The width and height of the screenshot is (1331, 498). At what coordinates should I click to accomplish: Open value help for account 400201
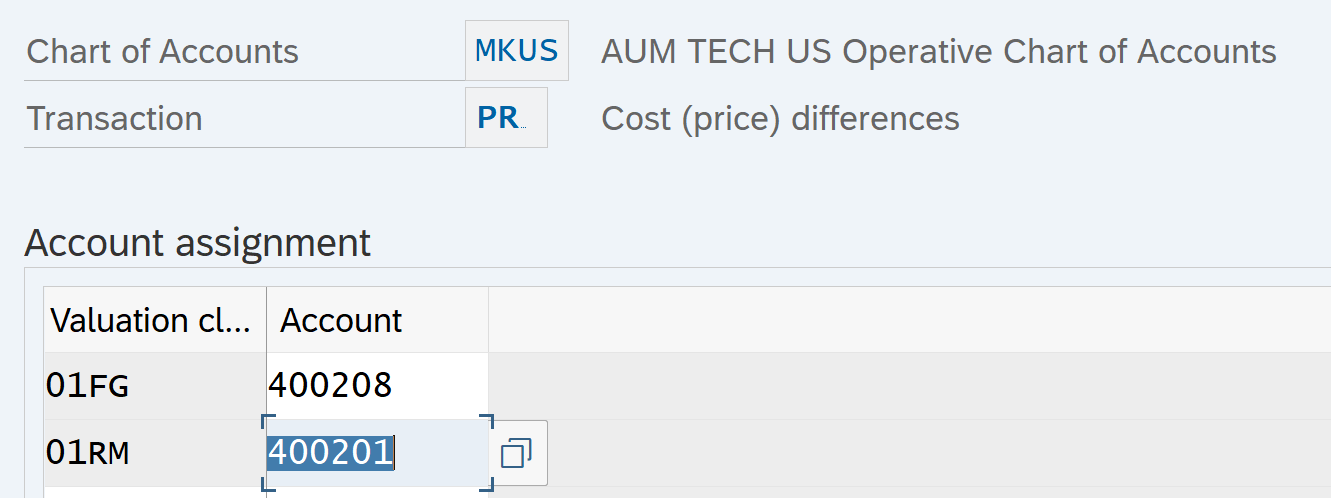(516, 454)
